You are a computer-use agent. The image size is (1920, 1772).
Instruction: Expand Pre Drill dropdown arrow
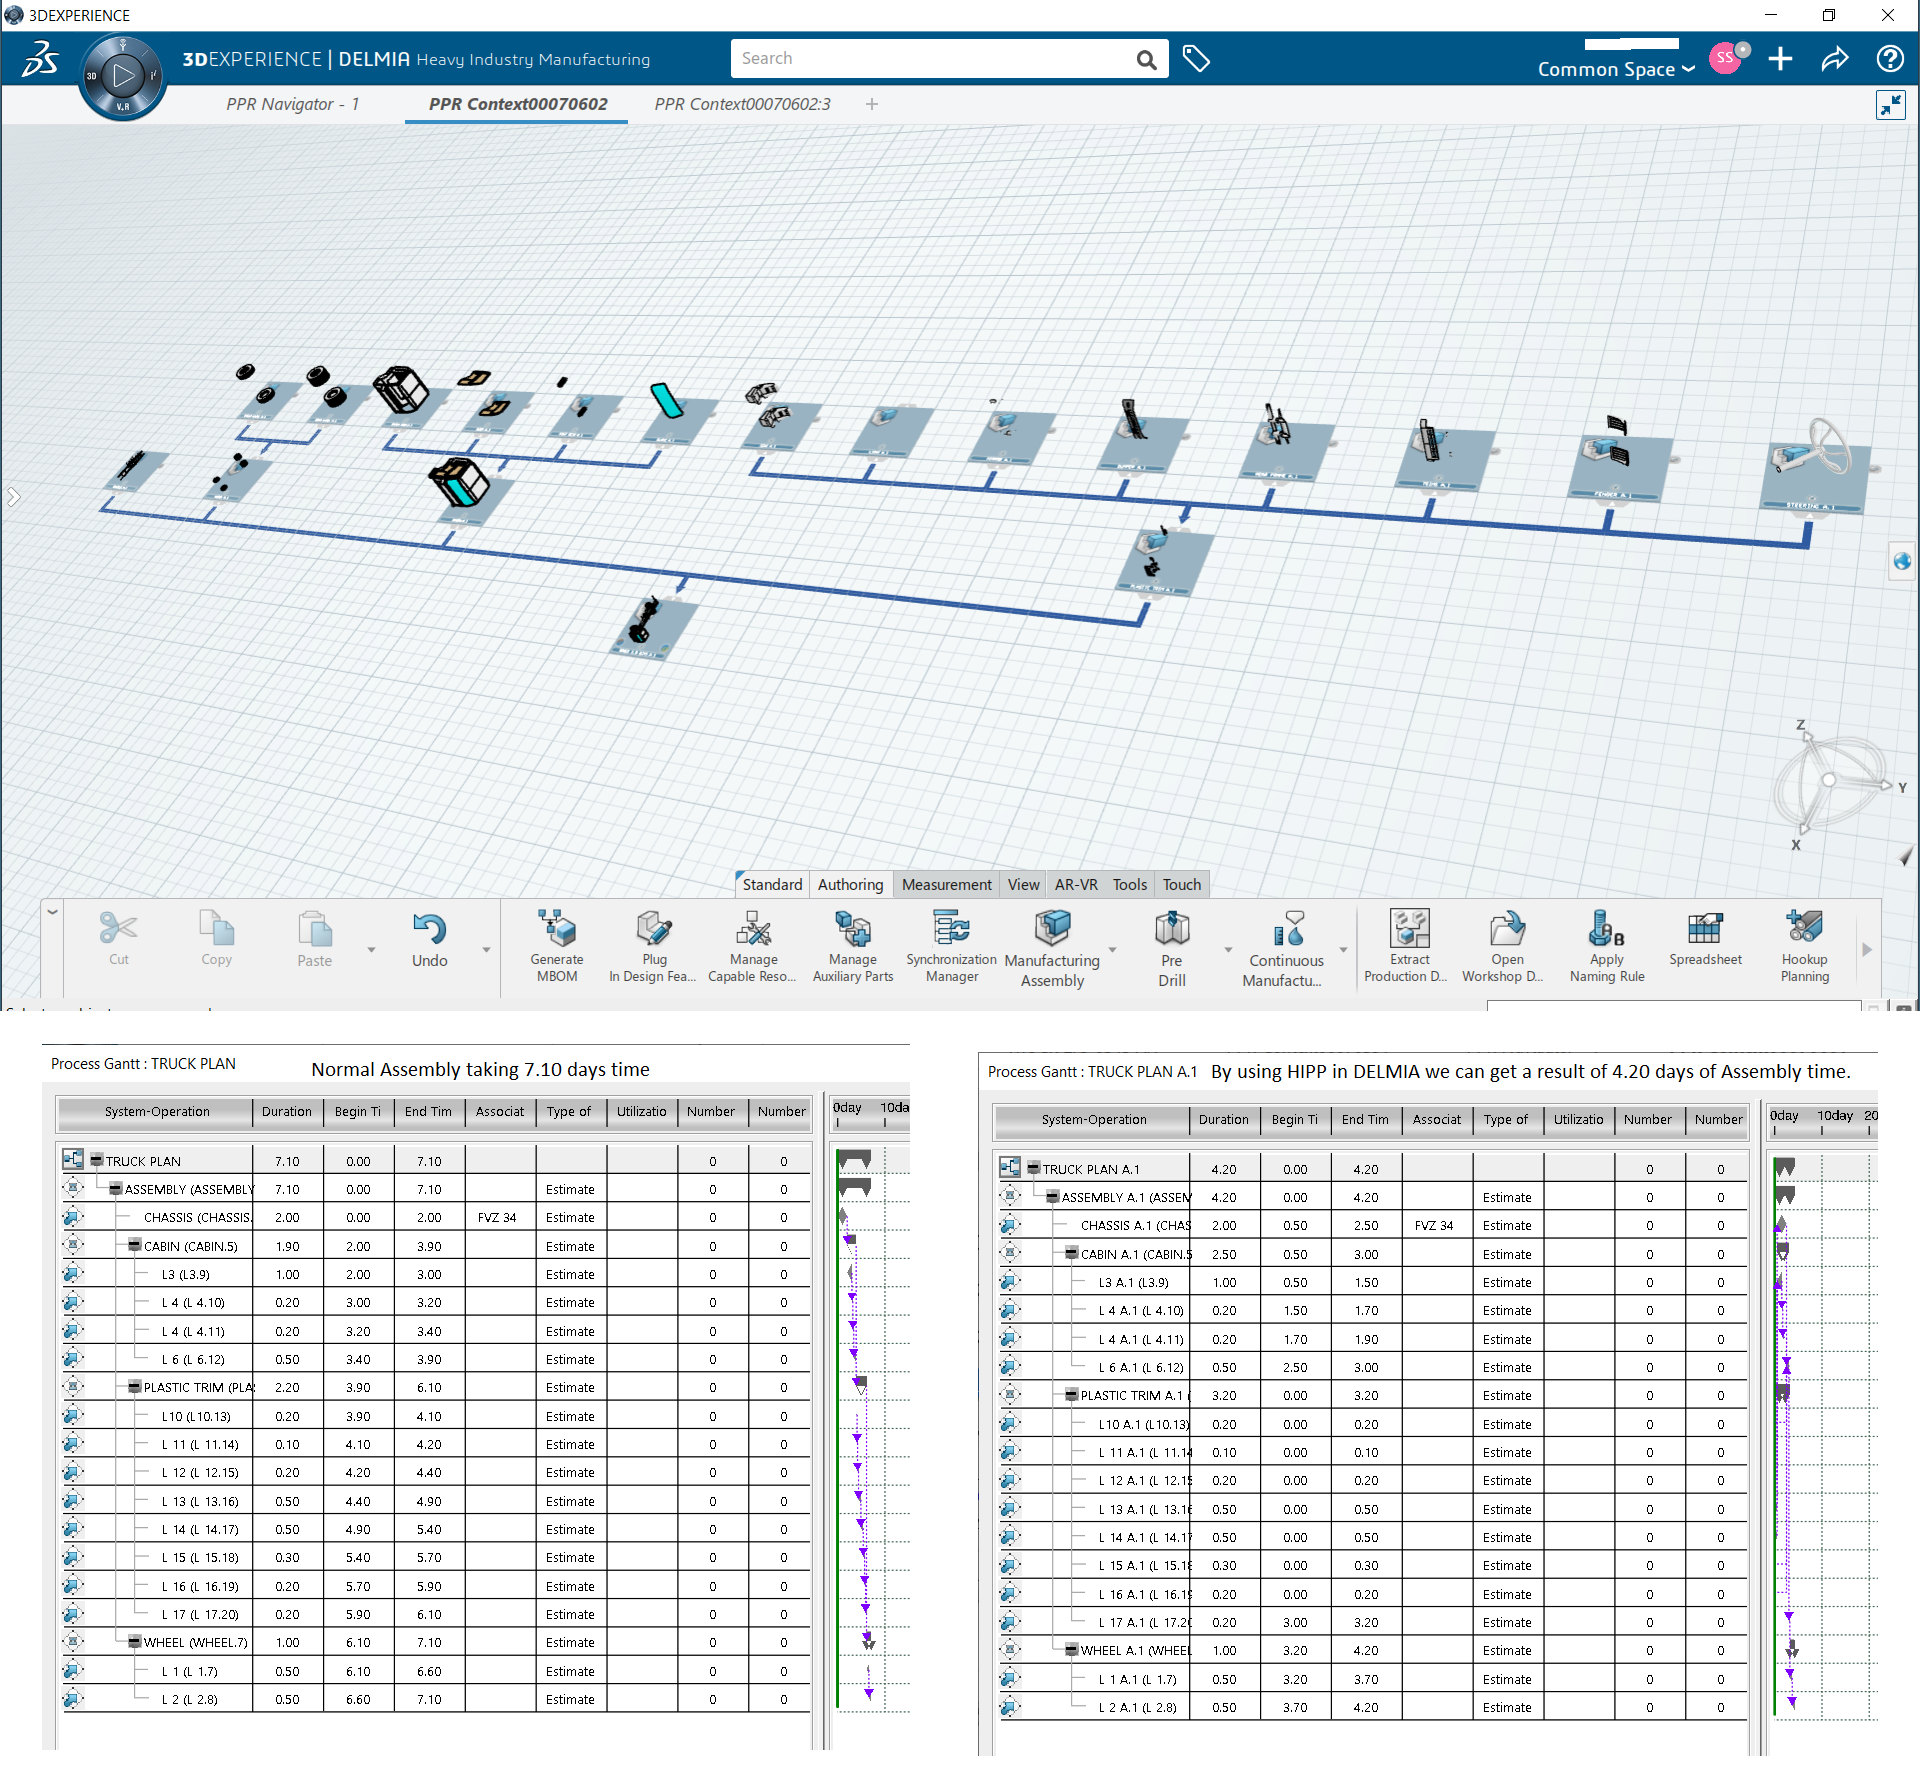[1228, 950]
